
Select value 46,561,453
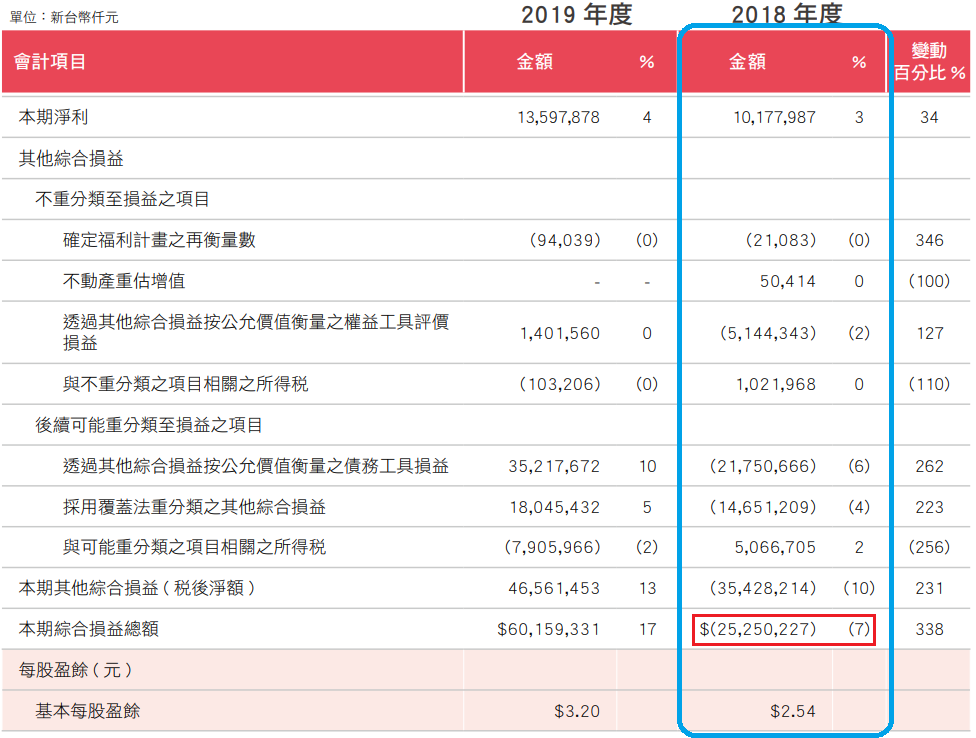pyautogui.click(x=554, y=588)
